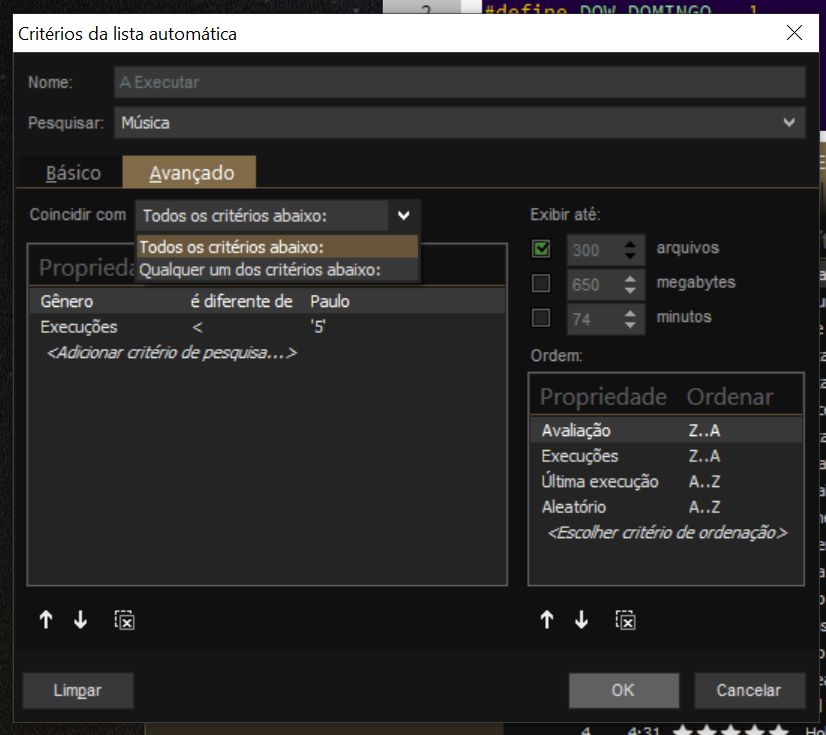Move search criterion up with left arrow icon
826x735 pixels.
coord(46,620)
